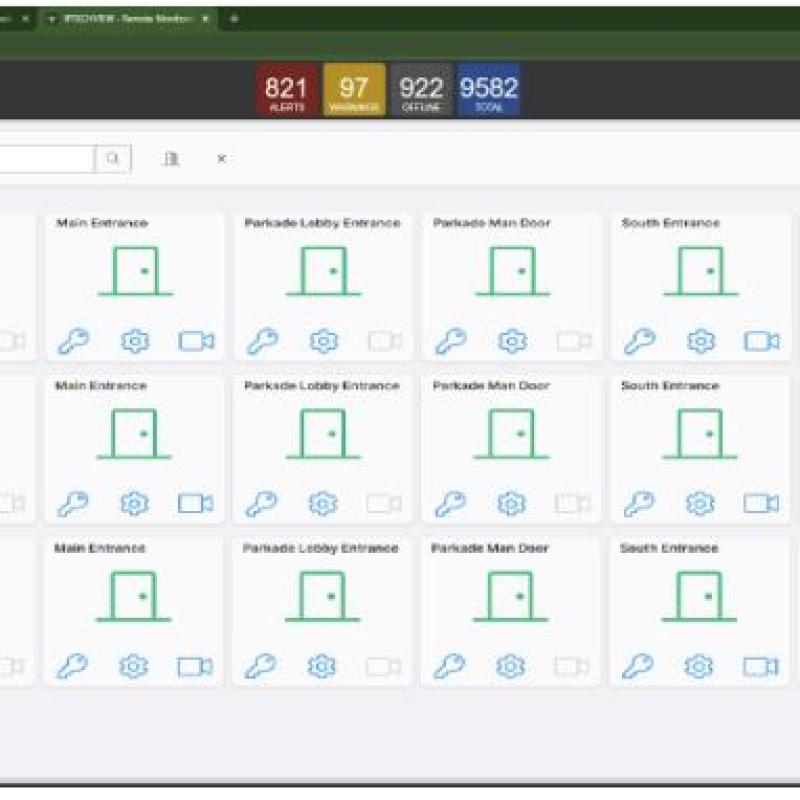Click top-row Parkade Man Door door icon
Image resolution: width=800 pixels, height=800 pixels.
[x=512, y=271]
